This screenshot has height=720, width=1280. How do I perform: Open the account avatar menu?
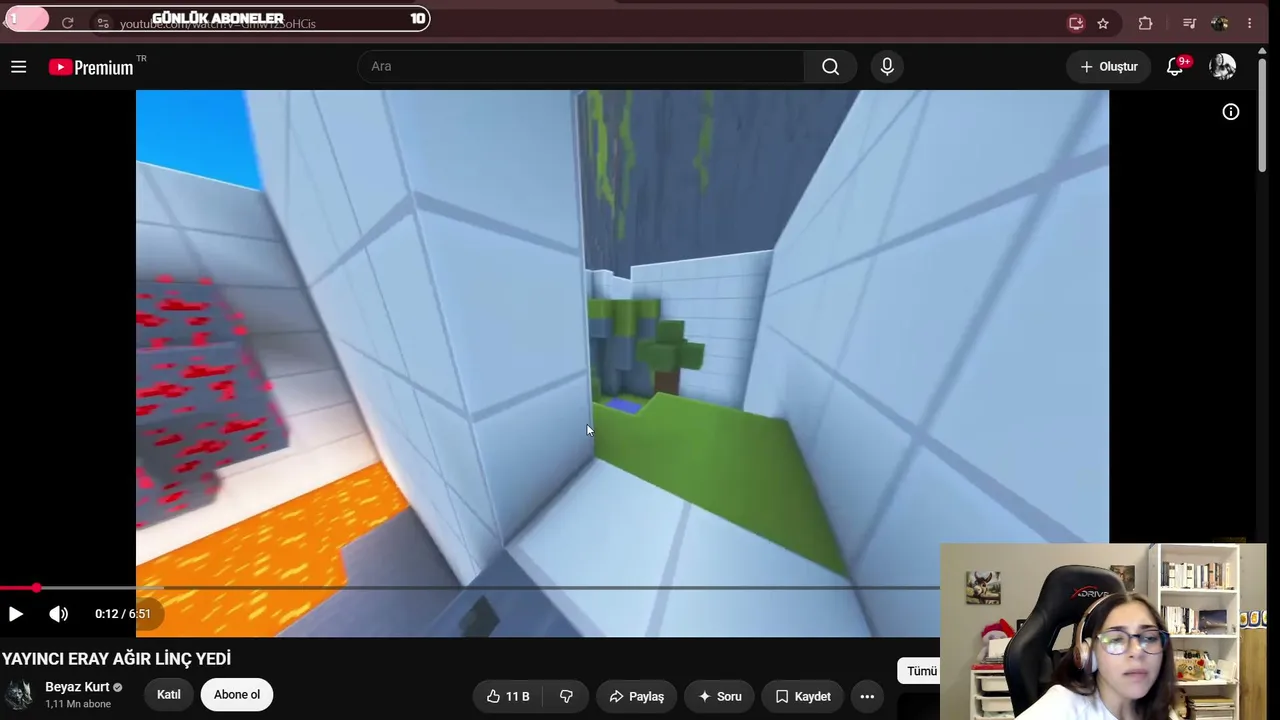pyautogui.click(x=1222, y=67)
